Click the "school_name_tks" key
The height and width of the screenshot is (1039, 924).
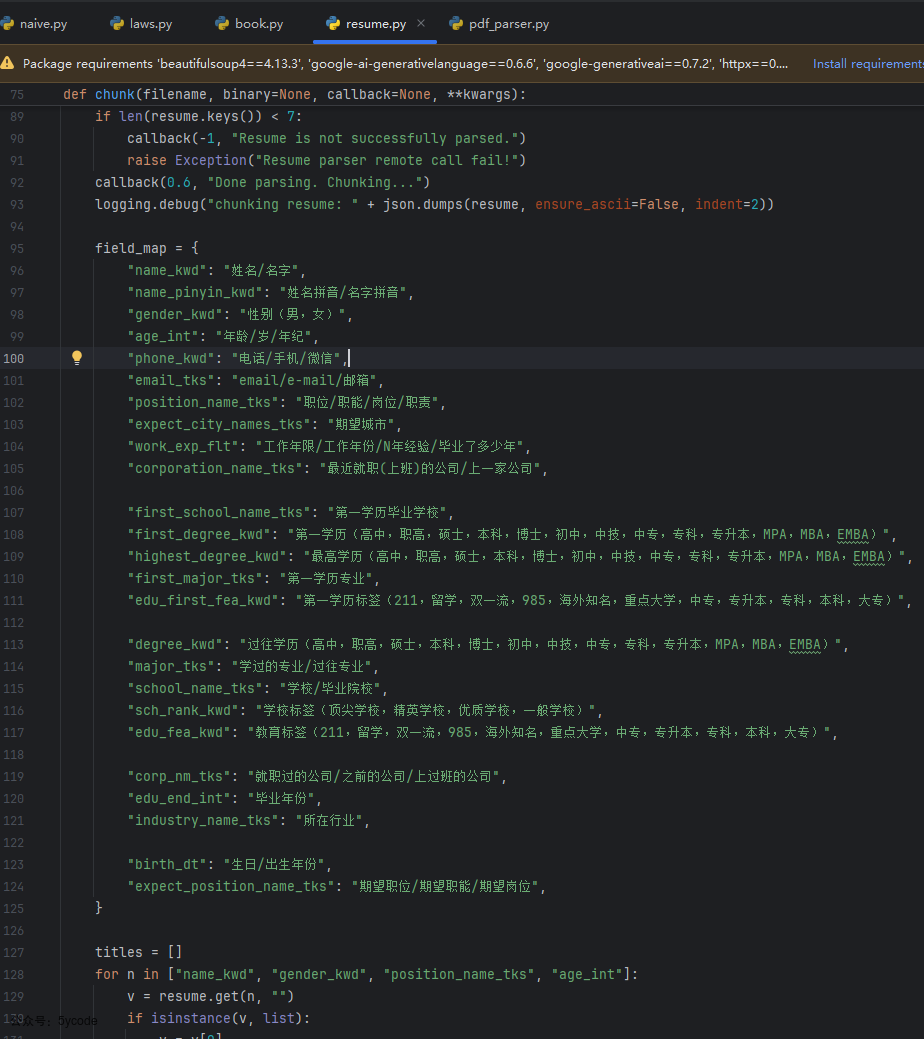195,688
